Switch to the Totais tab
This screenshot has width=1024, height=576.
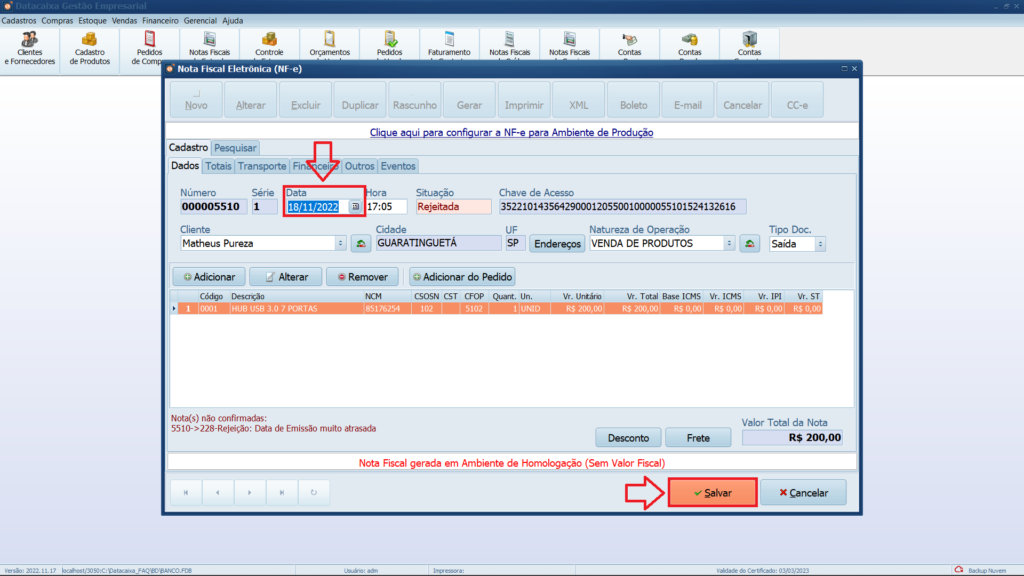[218, 166]
